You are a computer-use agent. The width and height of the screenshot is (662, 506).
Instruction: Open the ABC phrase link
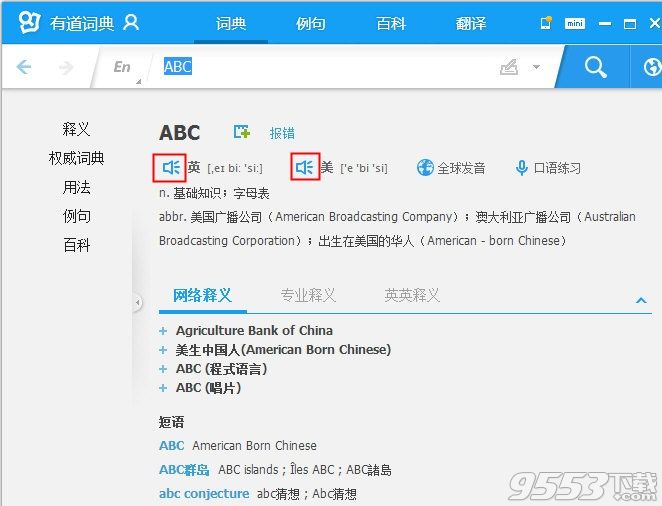point(171,446)
